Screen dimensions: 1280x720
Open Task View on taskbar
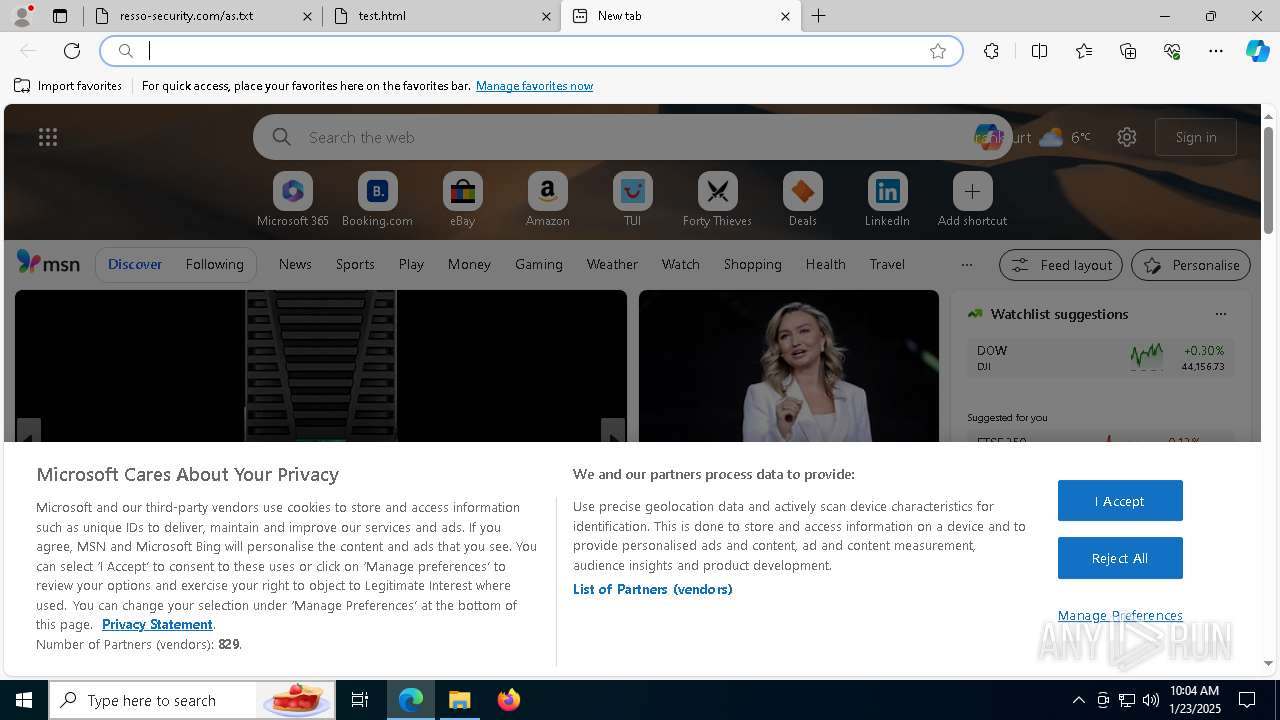(360, 700)
